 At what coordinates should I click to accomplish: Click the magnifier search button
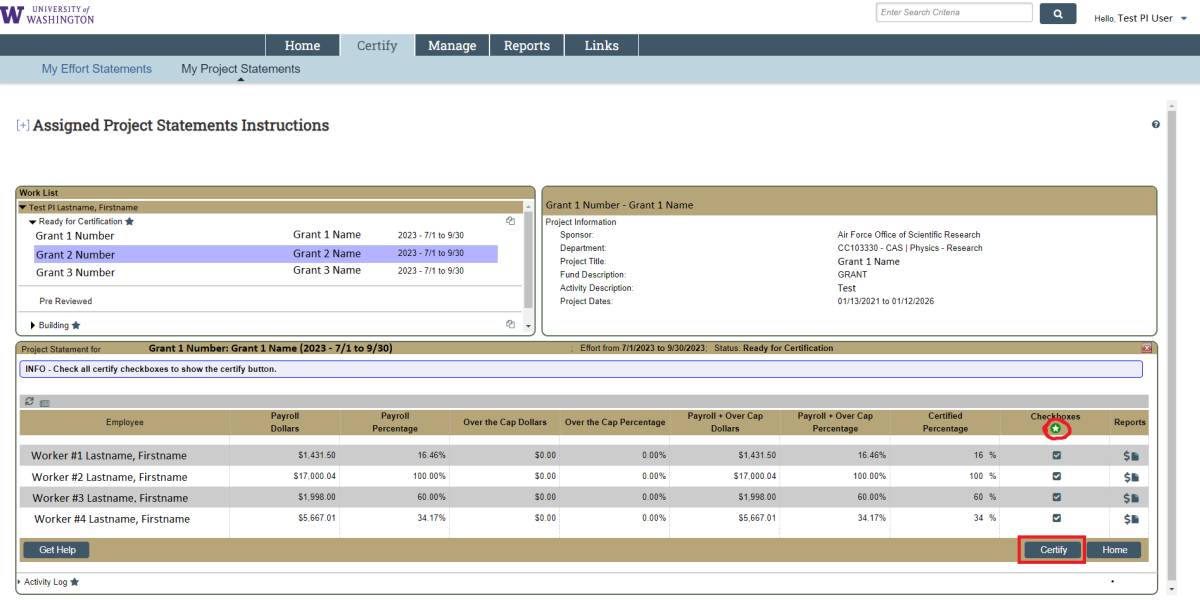pyautogui.click(x=1058, y=13)
